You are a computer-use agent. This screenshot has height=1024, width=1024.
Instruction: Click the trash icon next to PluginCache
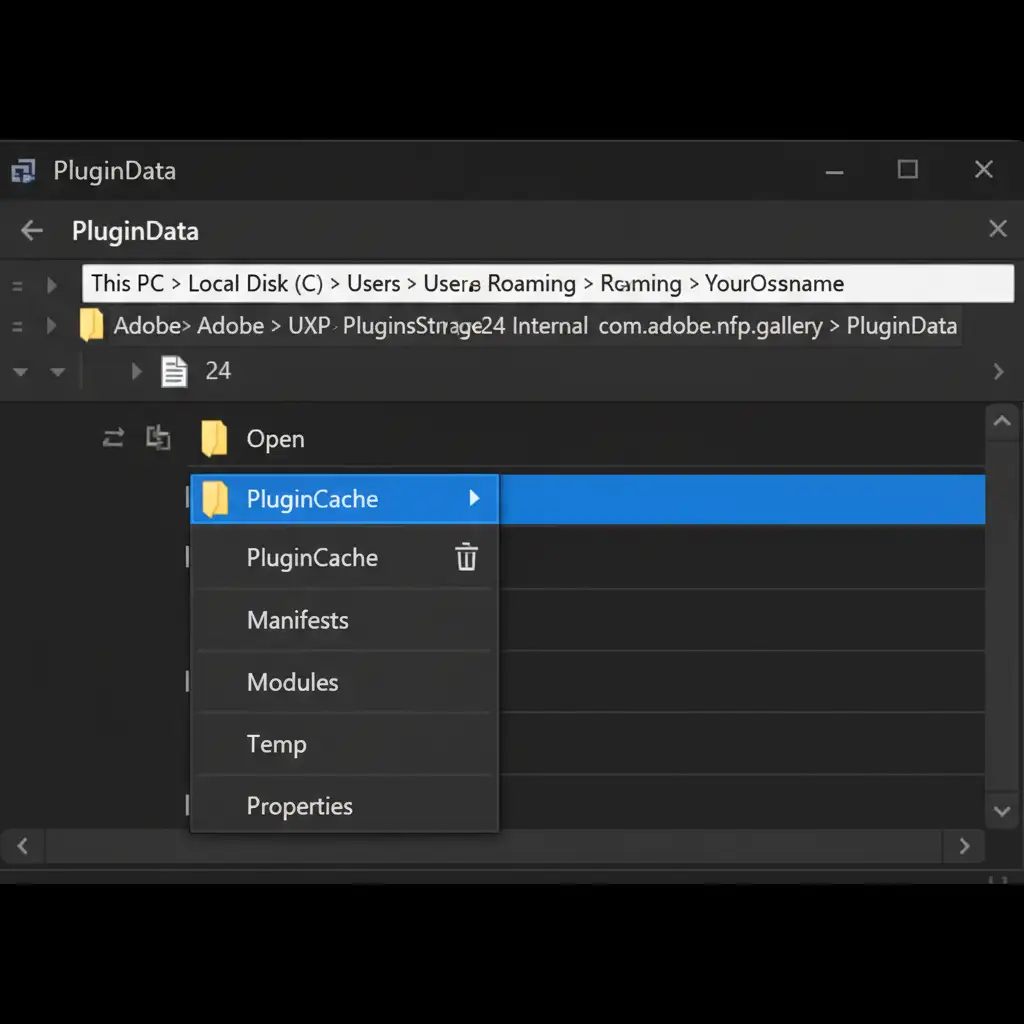pyautogui.click(x=467, y=557)
